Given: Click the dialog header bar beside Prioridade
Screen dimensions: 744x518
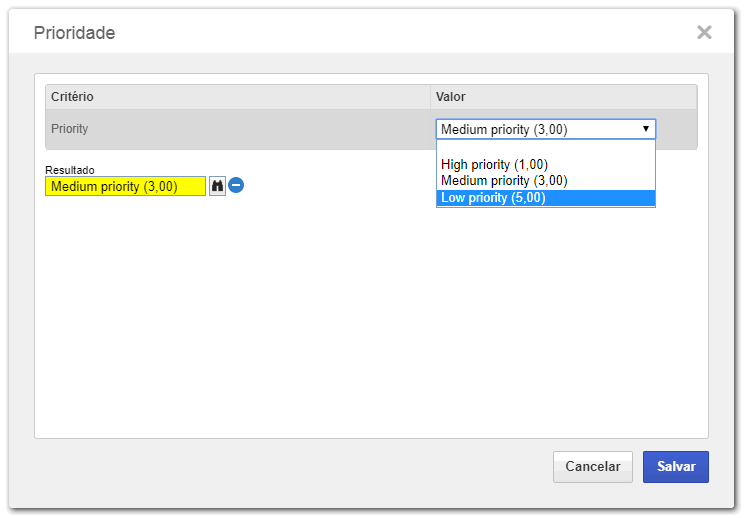Looking at the screenshot, I should pos(403,32).
